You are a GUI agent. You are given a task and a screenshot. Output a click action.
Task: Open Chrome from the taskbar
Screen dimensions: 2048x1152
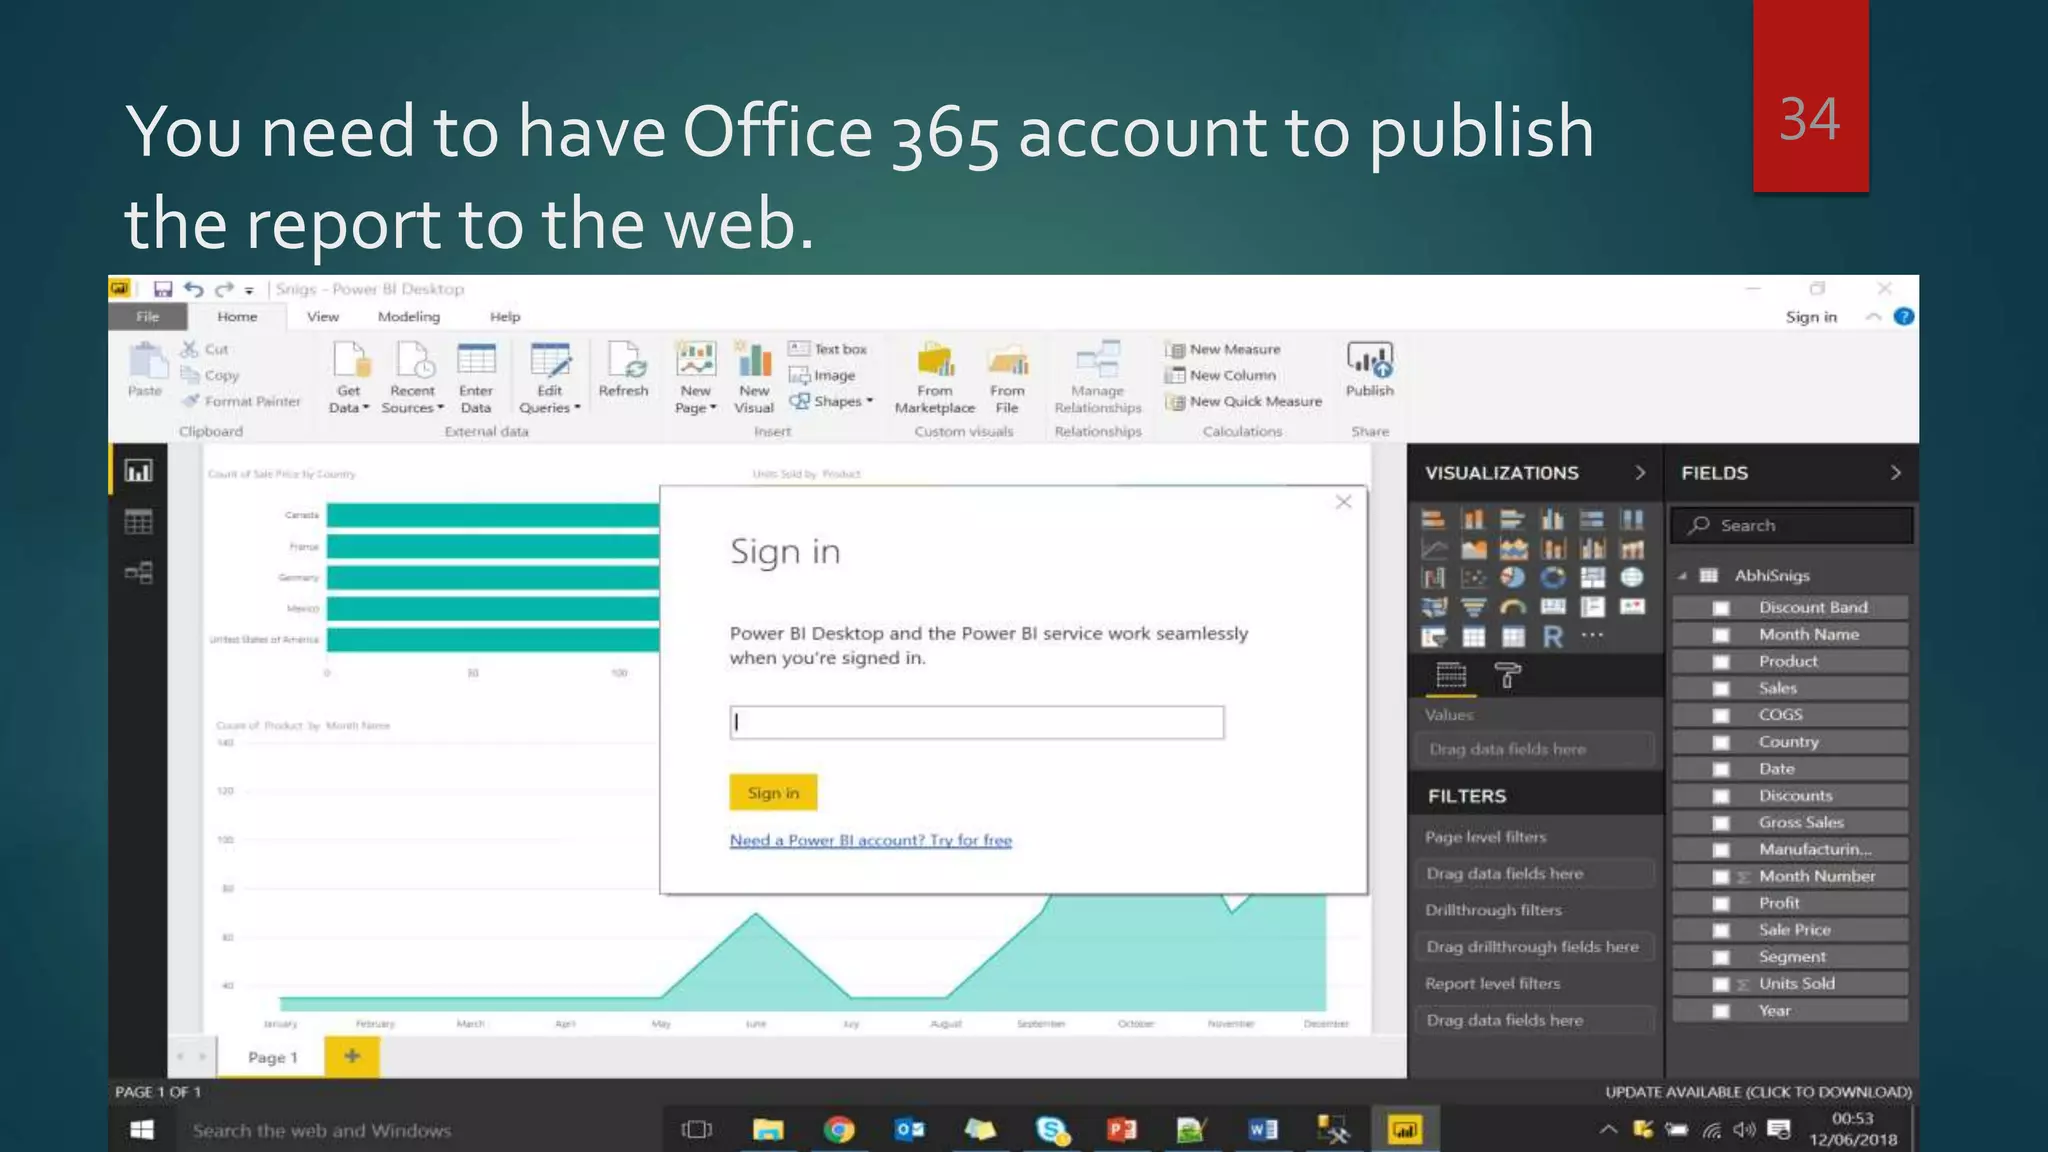click(839, 1130)
